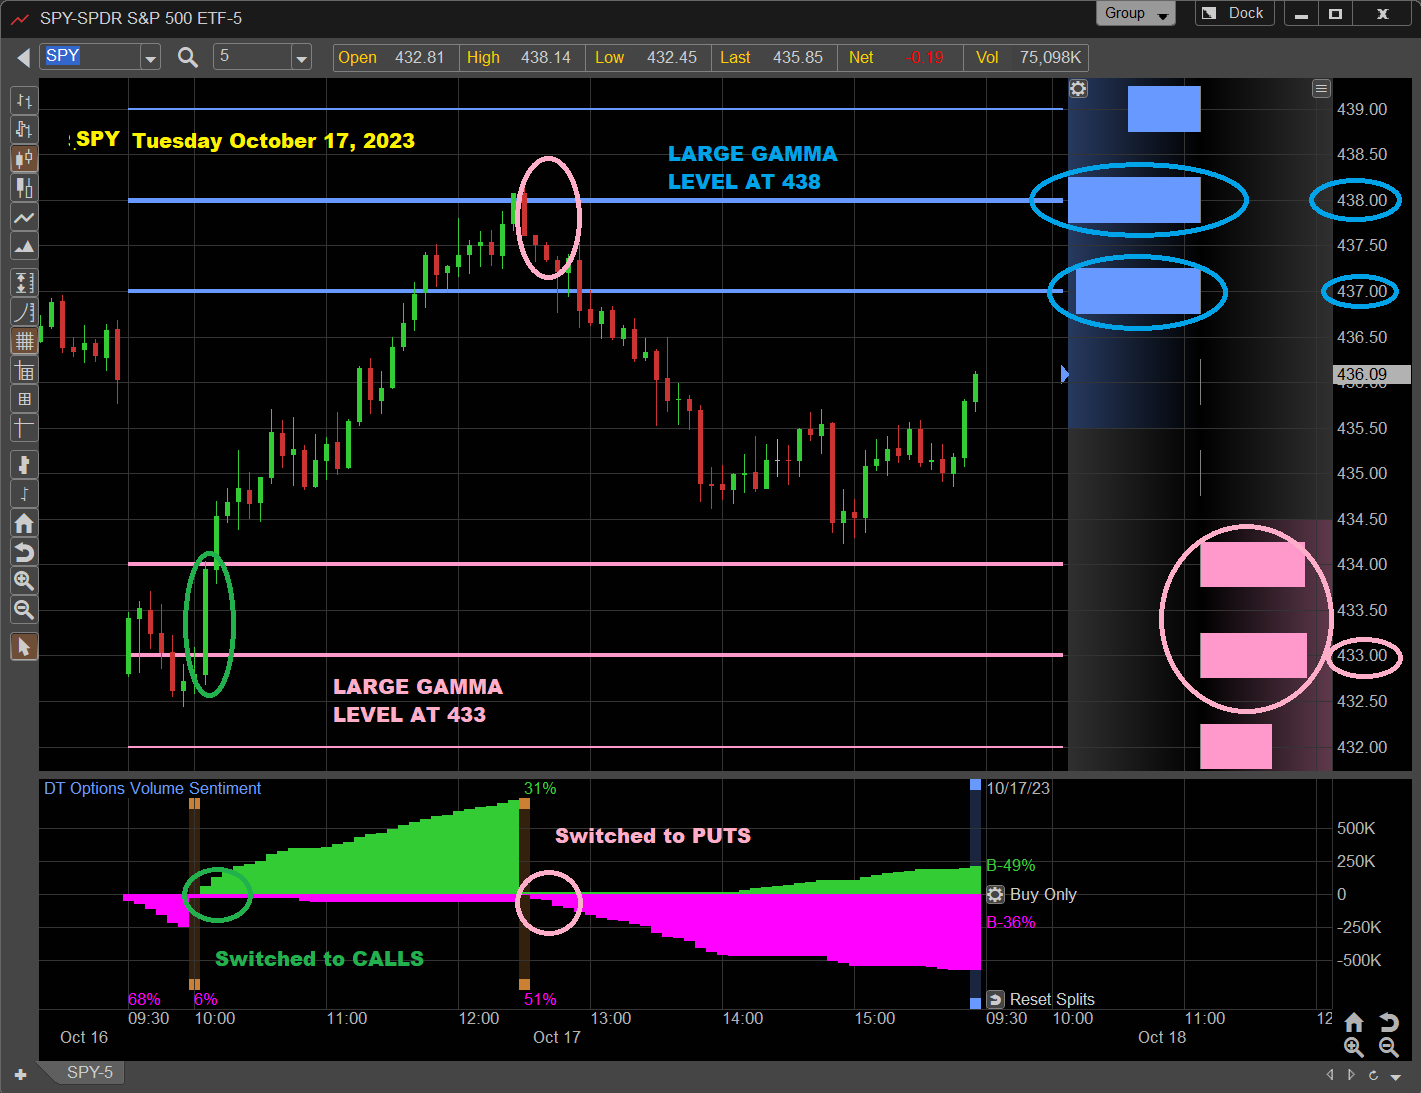Click the Buy Only gear icon

point(995,894)
